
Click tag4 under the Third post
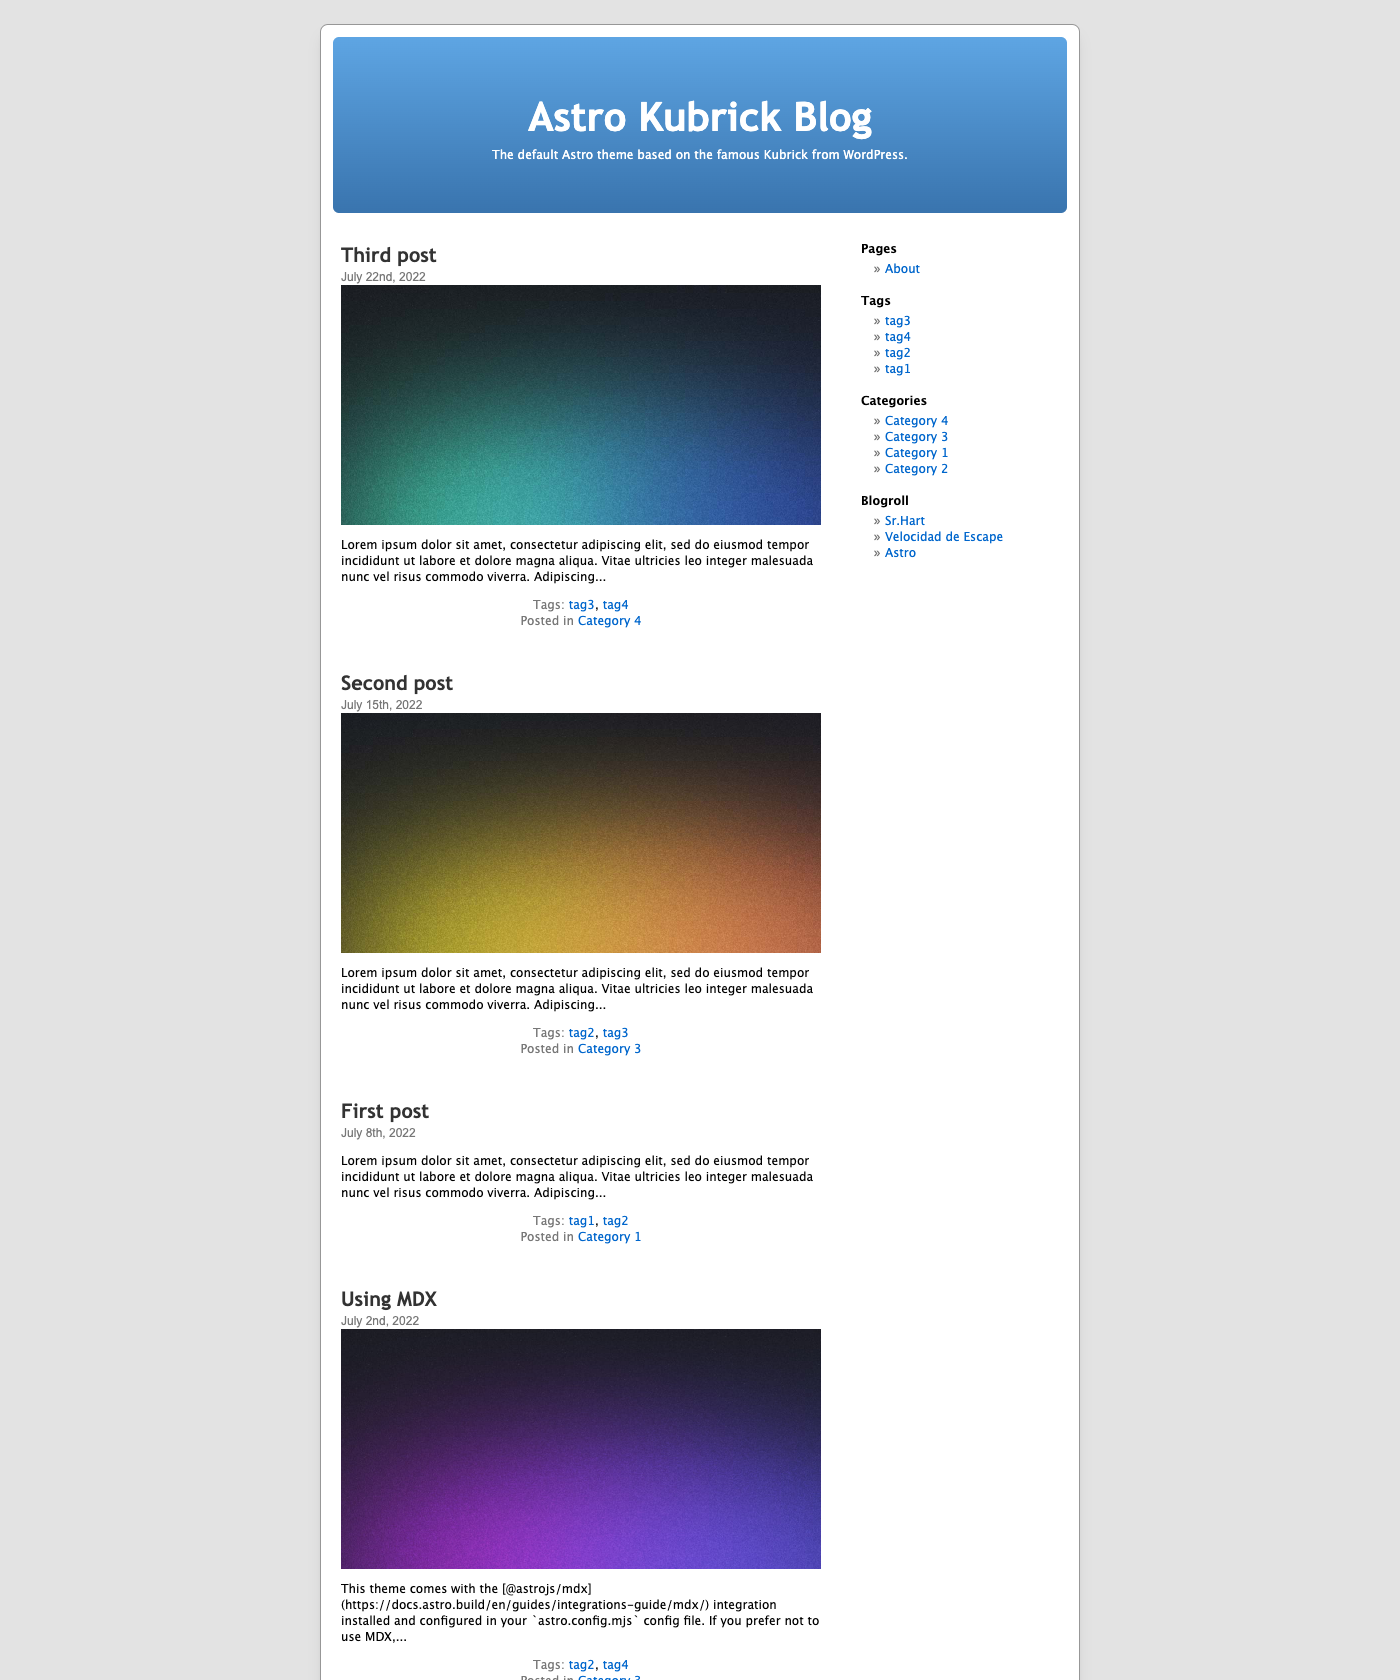[x=615, y=605]
